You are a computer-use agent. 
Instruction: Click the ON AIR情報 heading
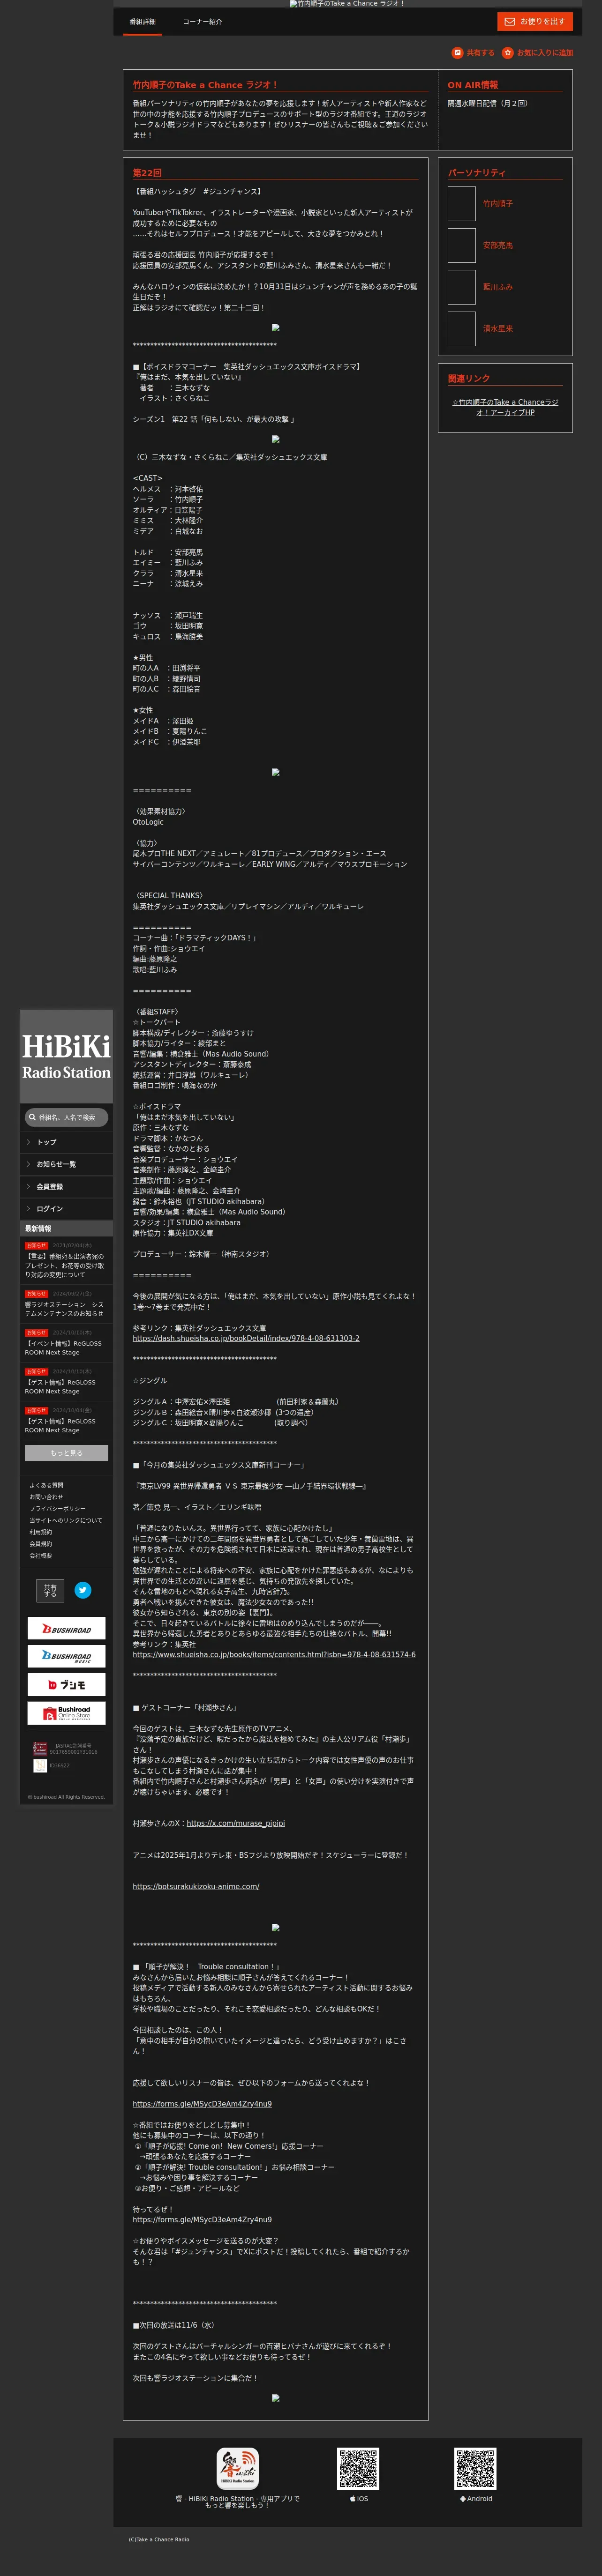point(473,85)
